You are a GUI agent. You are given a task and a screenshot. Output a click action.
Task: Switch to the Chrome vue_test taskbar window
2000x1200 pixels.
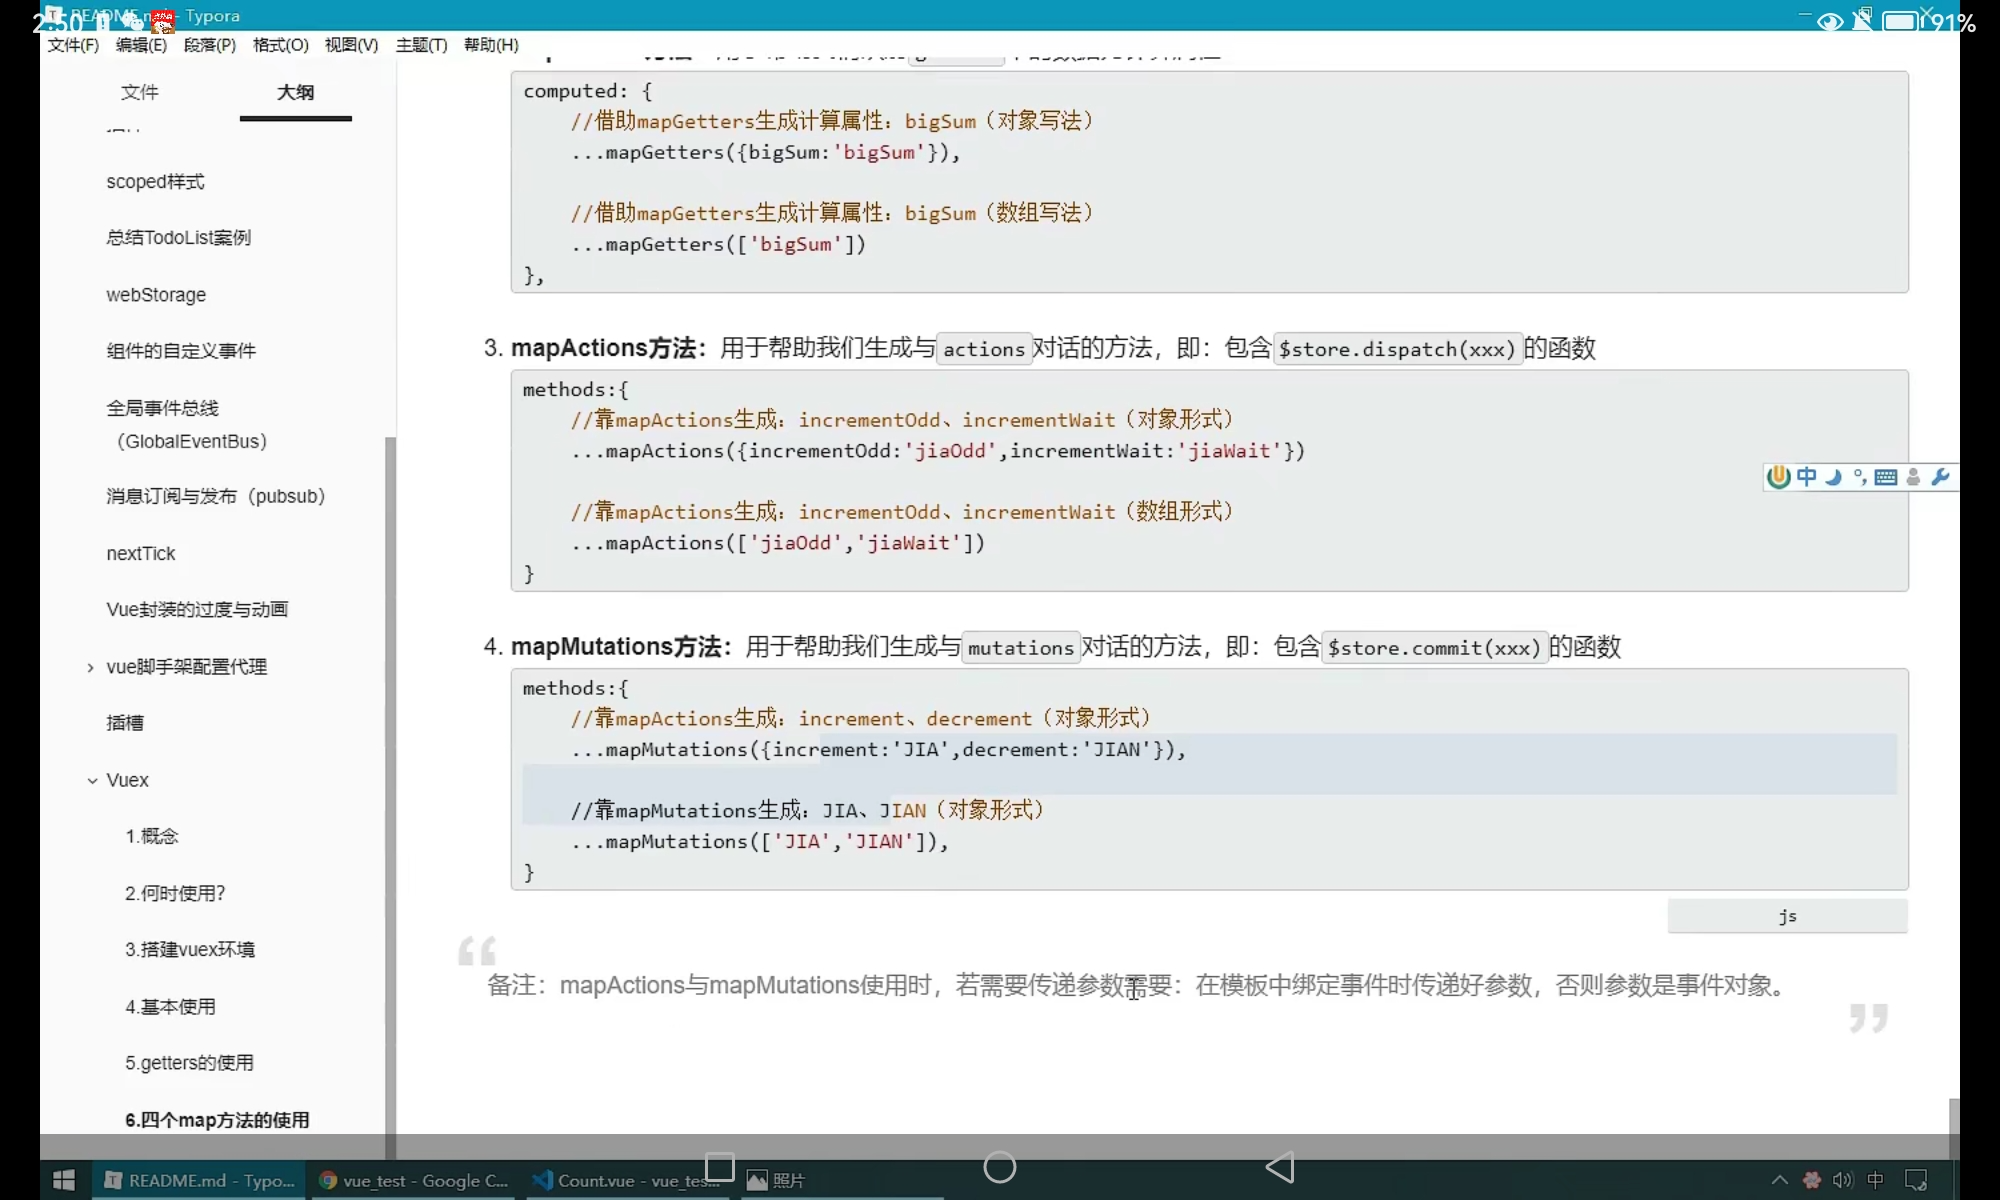pos(414,1180)
